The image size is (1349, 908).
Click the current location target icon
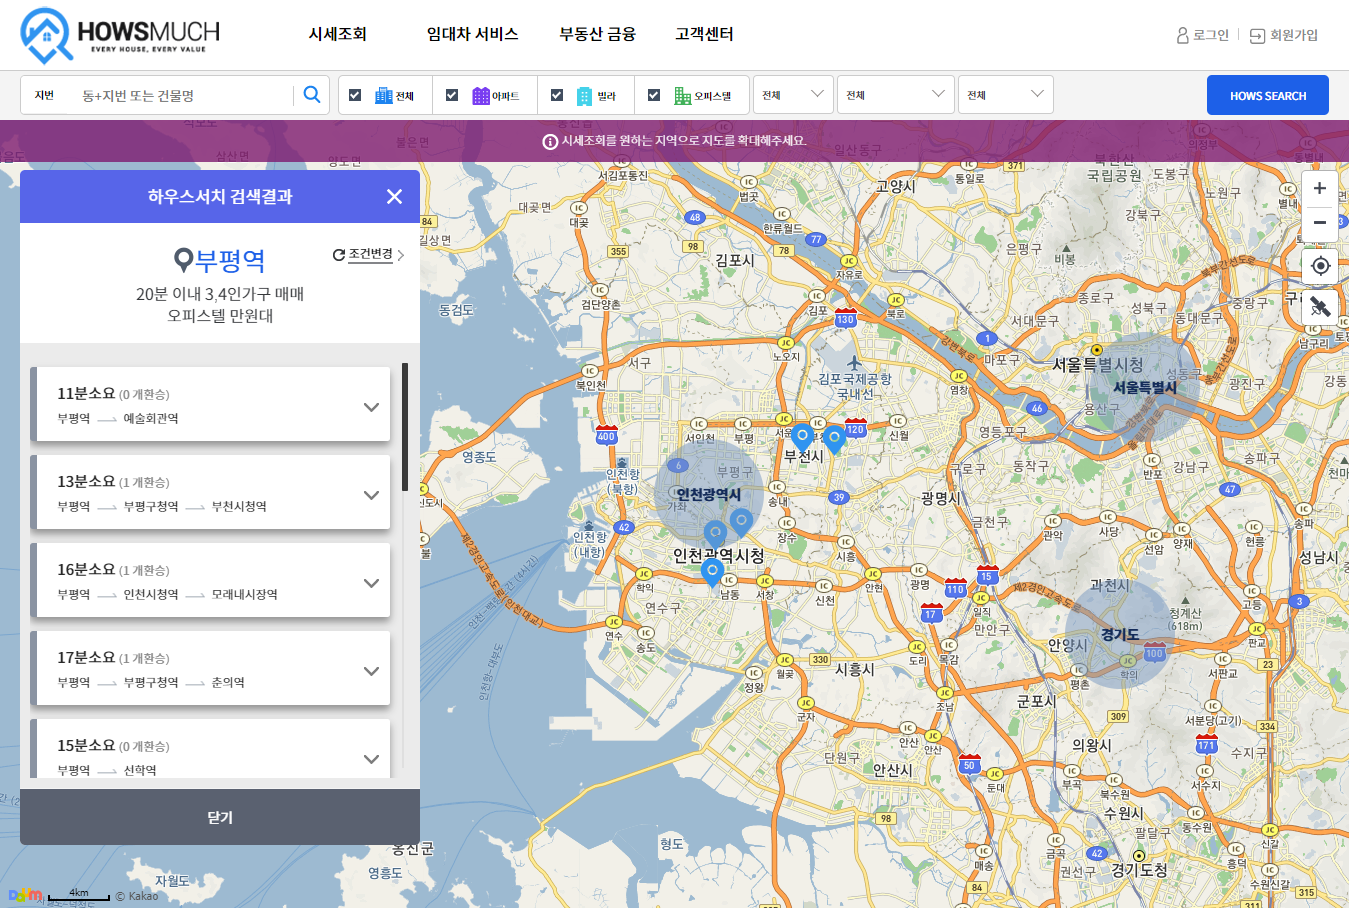(1320, 266)
